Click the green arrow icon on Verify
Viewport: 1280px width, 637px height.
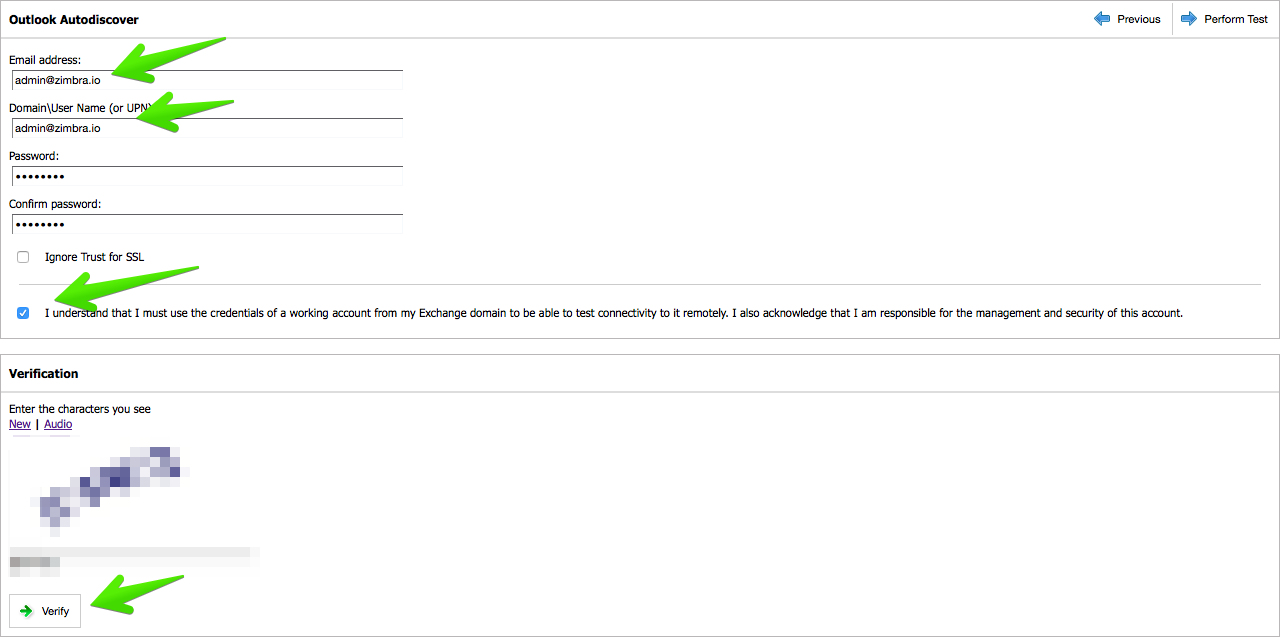[x=27, y=611]
